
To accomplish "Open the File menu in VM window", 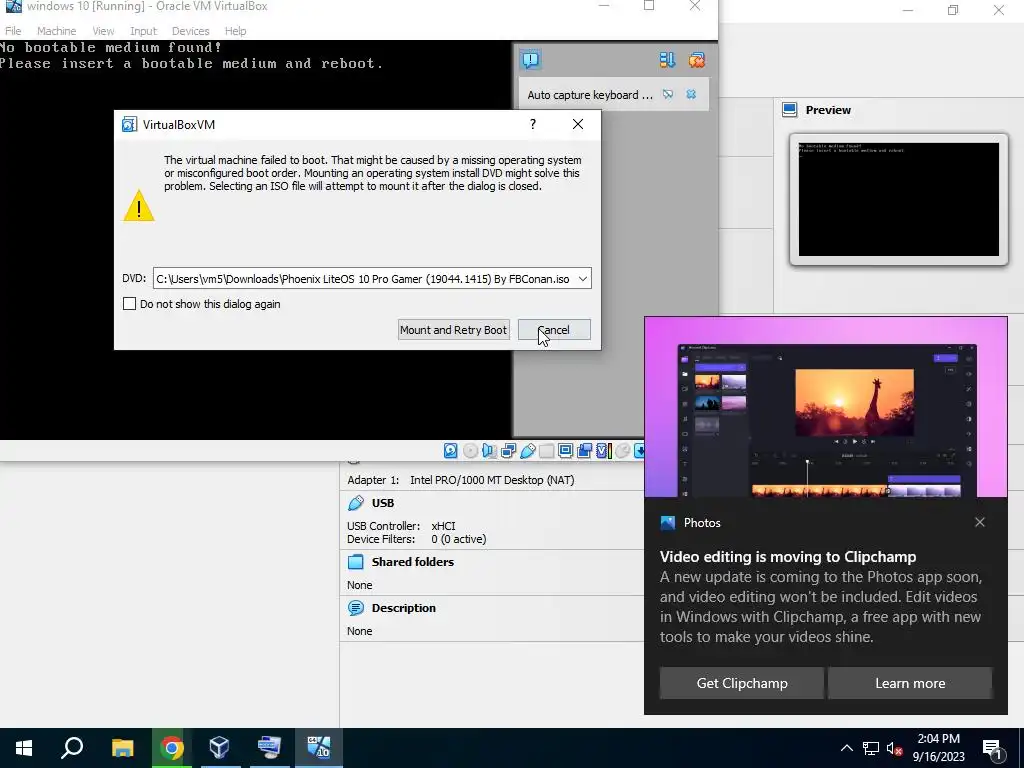I will pos(13,31).
